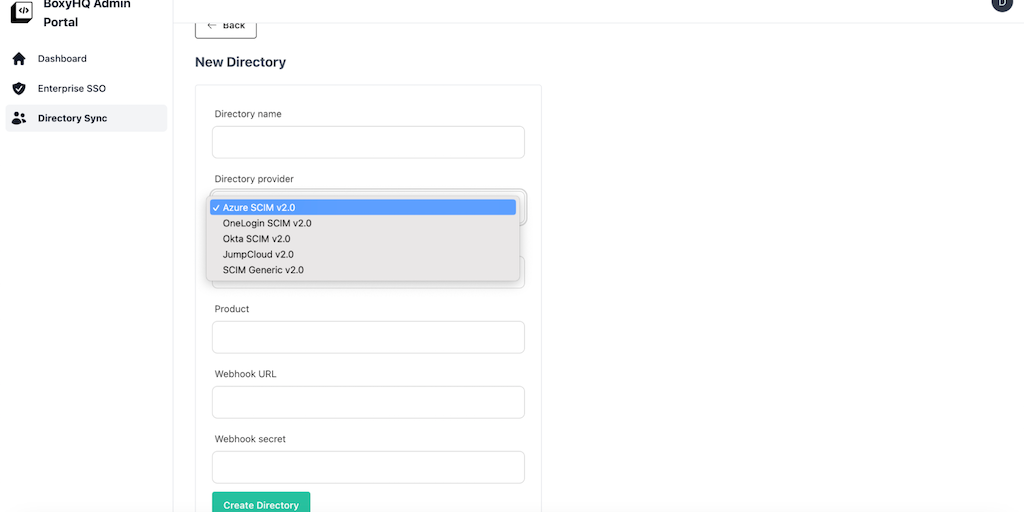1024x512 pixels.
Task: Focus the Directory name input field
Action: point(368,142)
